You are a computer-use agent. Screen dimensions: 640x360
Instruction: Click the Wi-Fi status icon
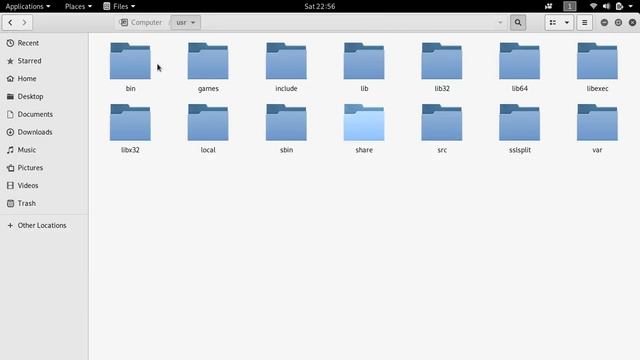[x=593, y=6]
